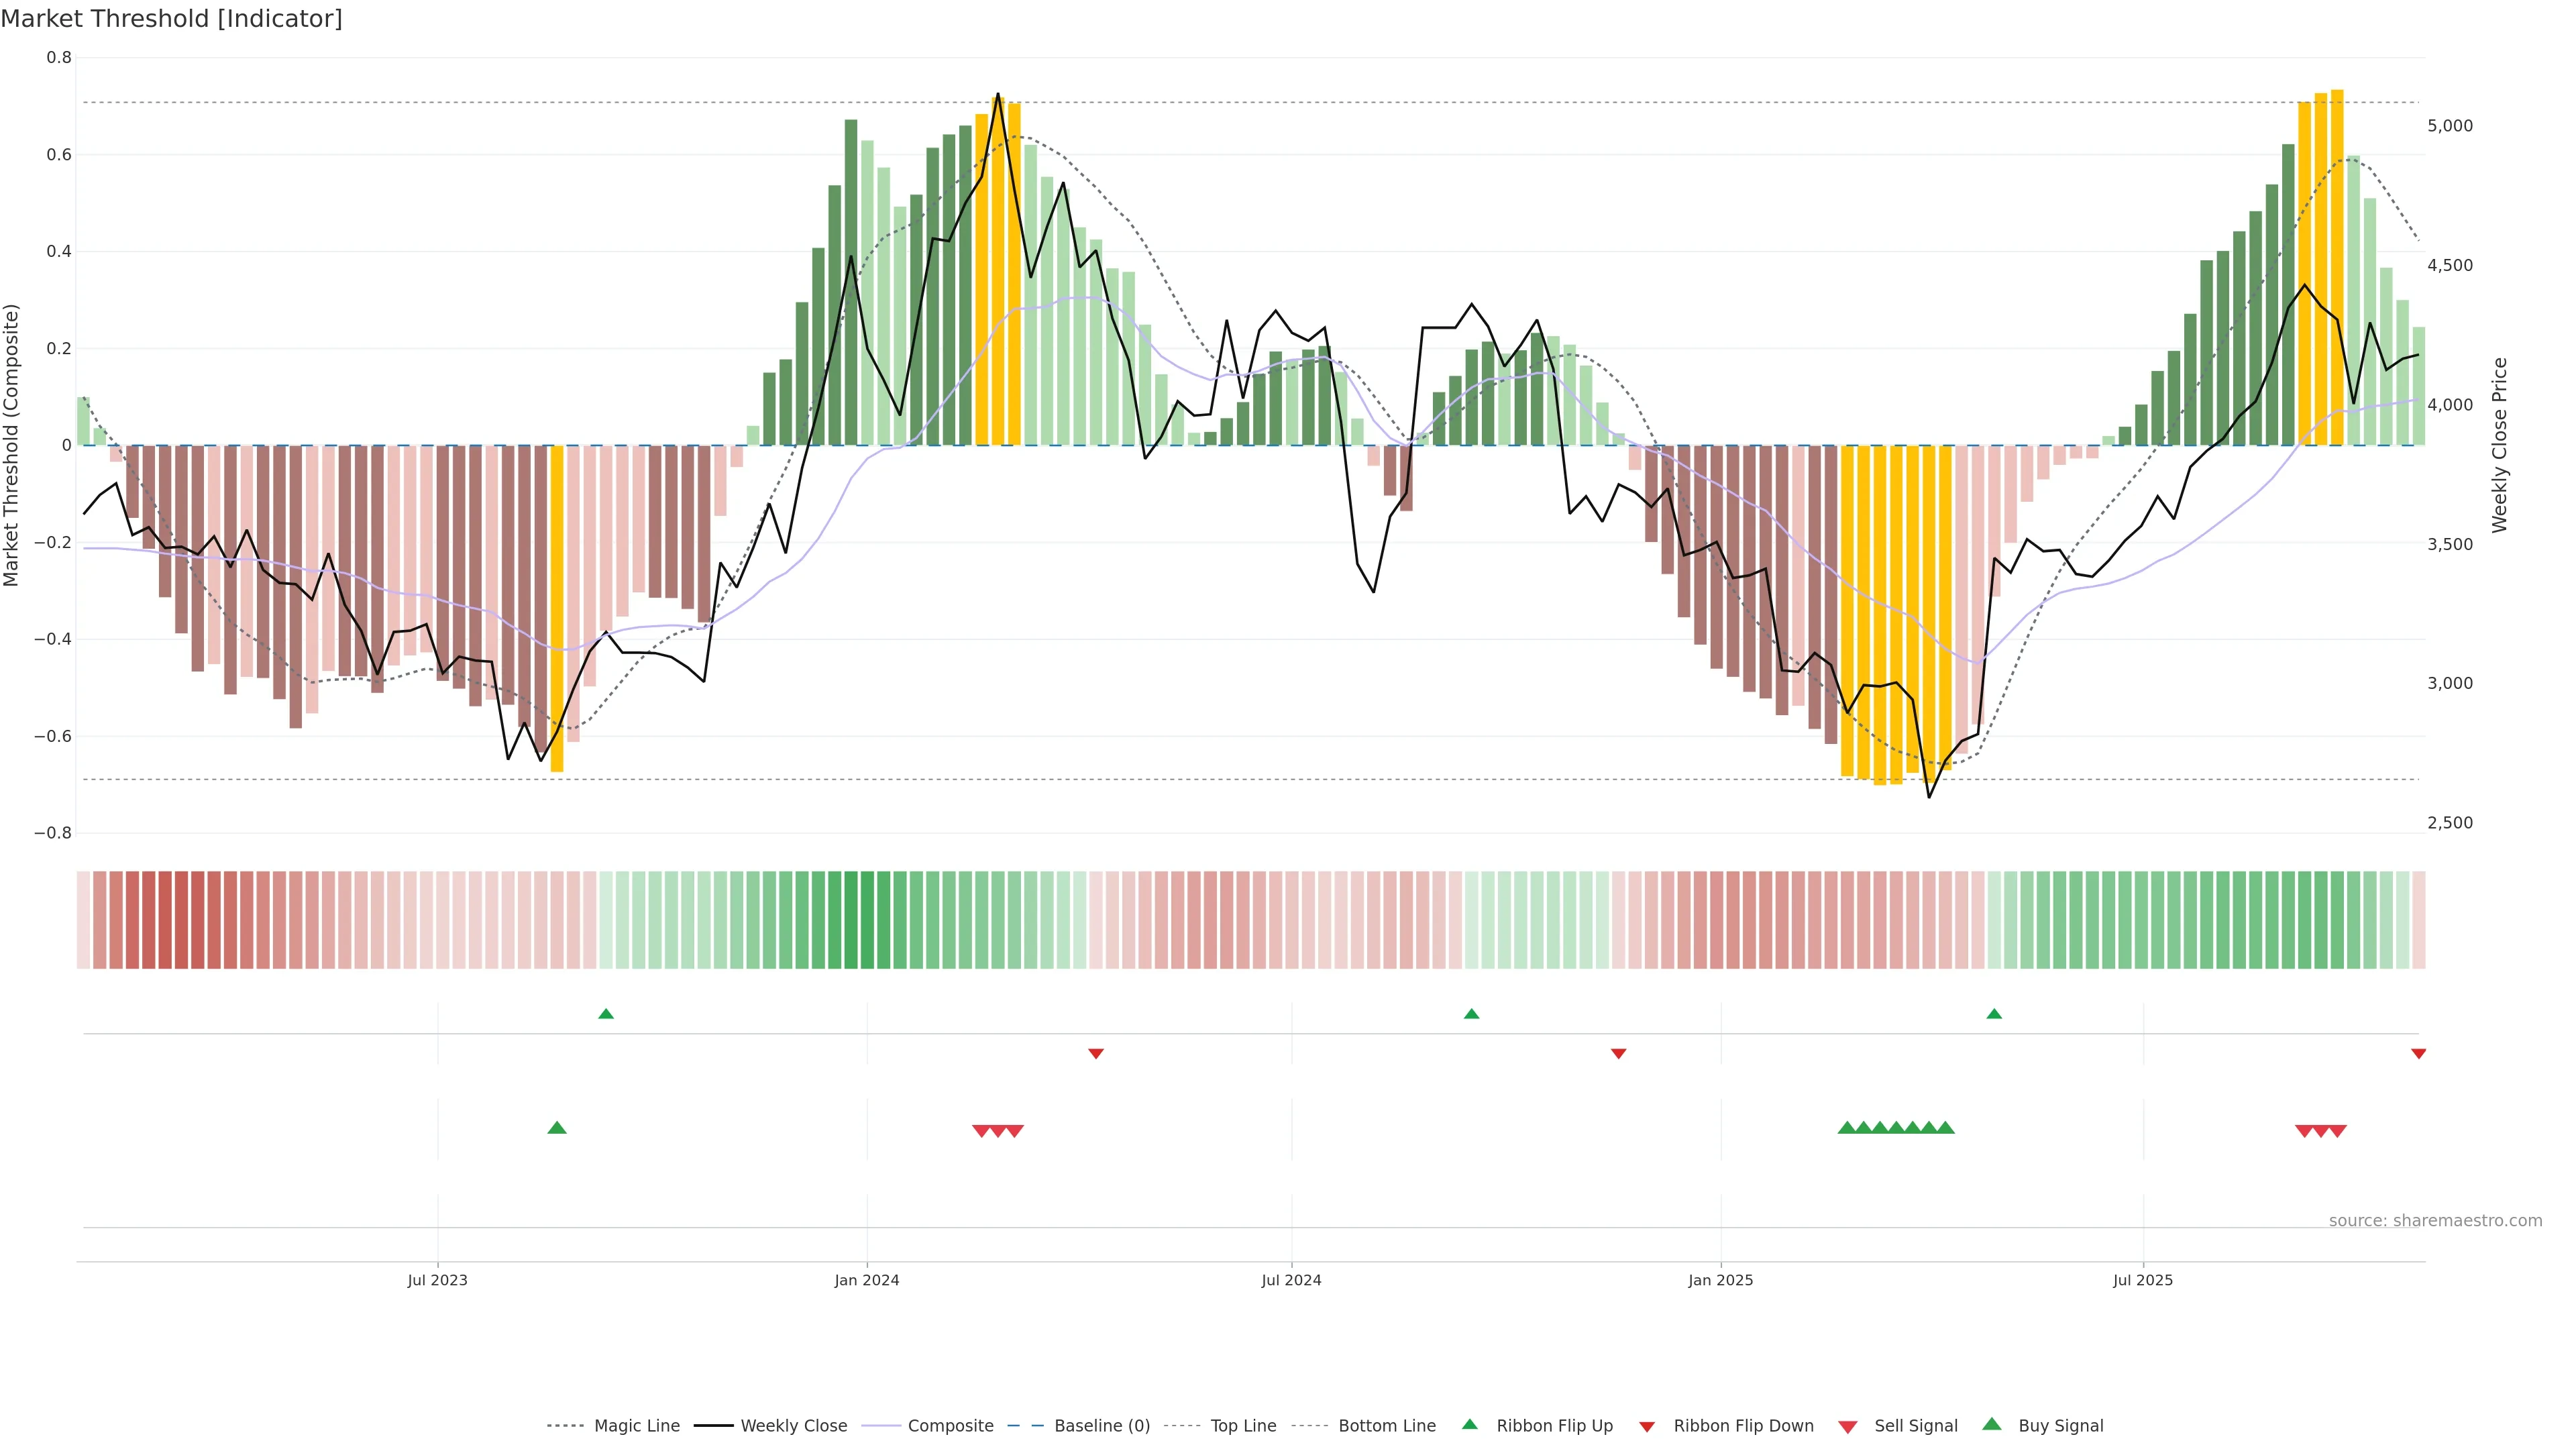Click Ribbon Flip Up marker in 2025
This screenshot has width=2576, height=1449.
pos(1994,1014)
